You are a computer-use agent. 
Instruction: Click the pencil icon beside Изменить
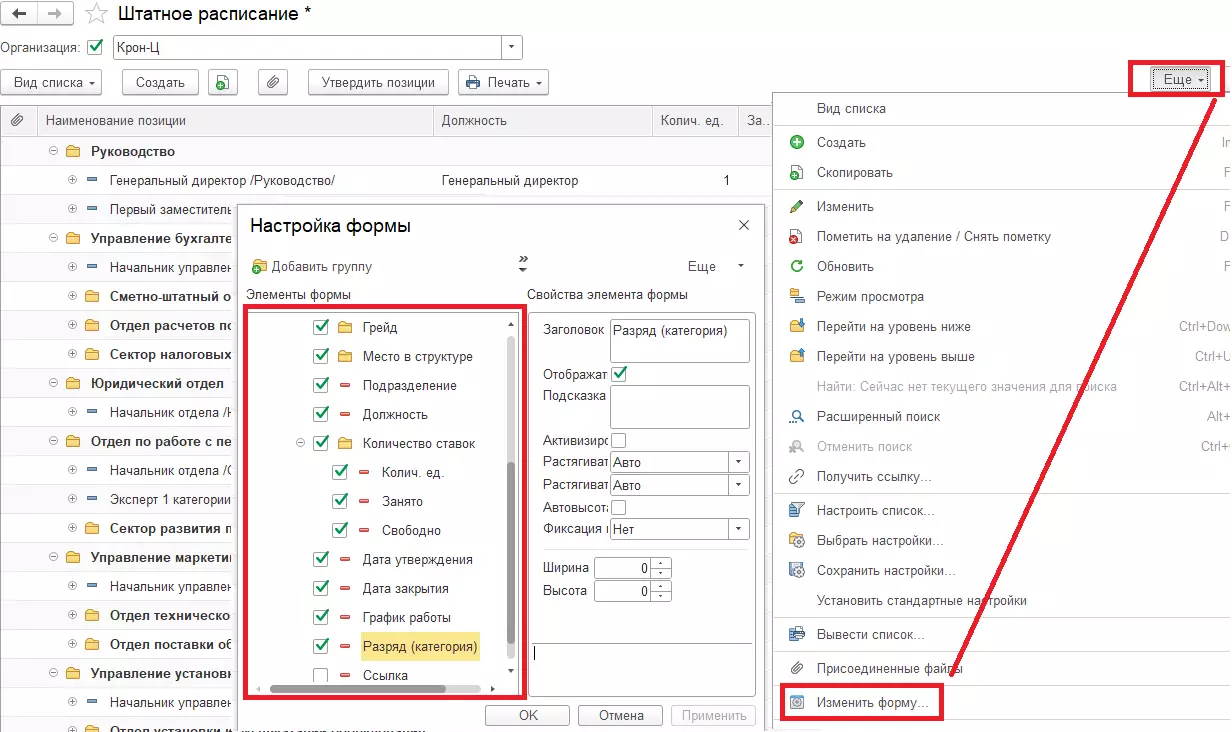point(797,206)
